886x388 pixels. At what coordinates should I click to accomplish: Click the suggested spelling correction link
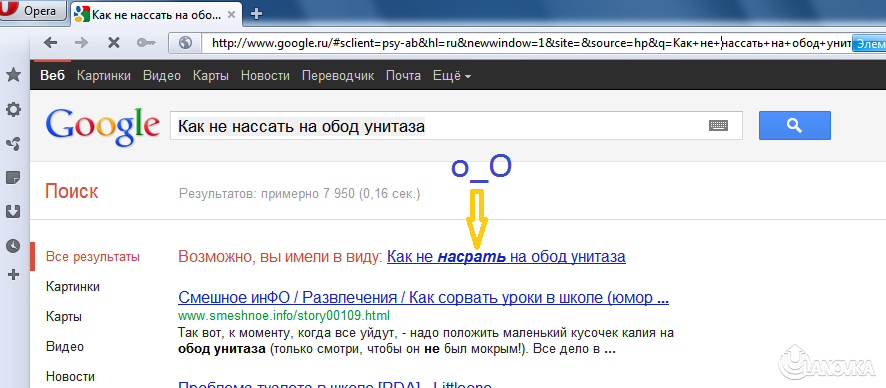[506, 257]
